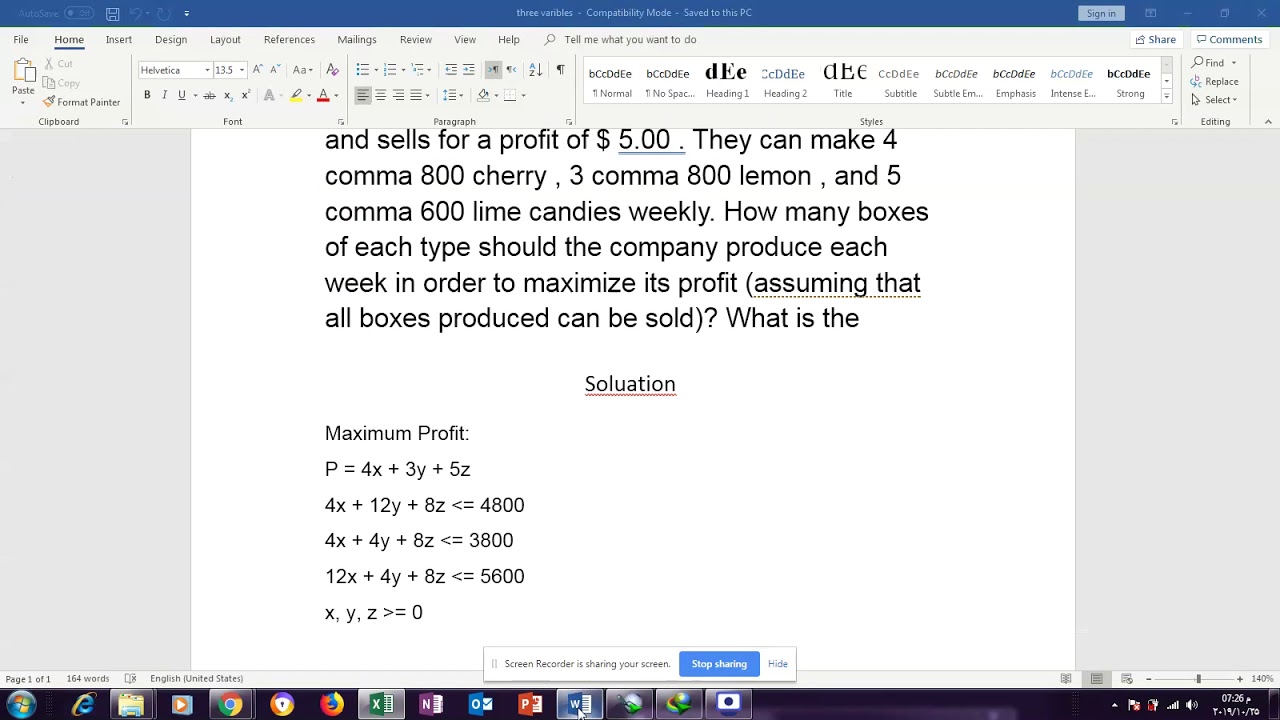Expand the bullets list dropdown arrow
1280x720 pixels.
click(374, 70)
